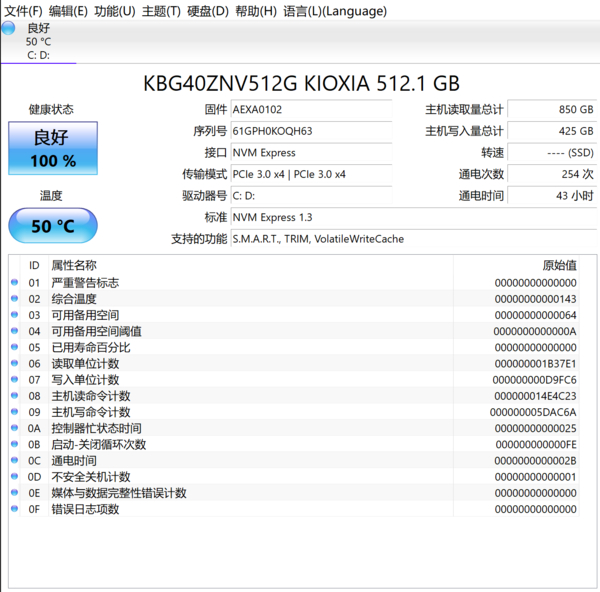This screenshot has width=600, height=592.
Task: Click status dot for 已用寿命百分比 row
Action: coord(15,347)
